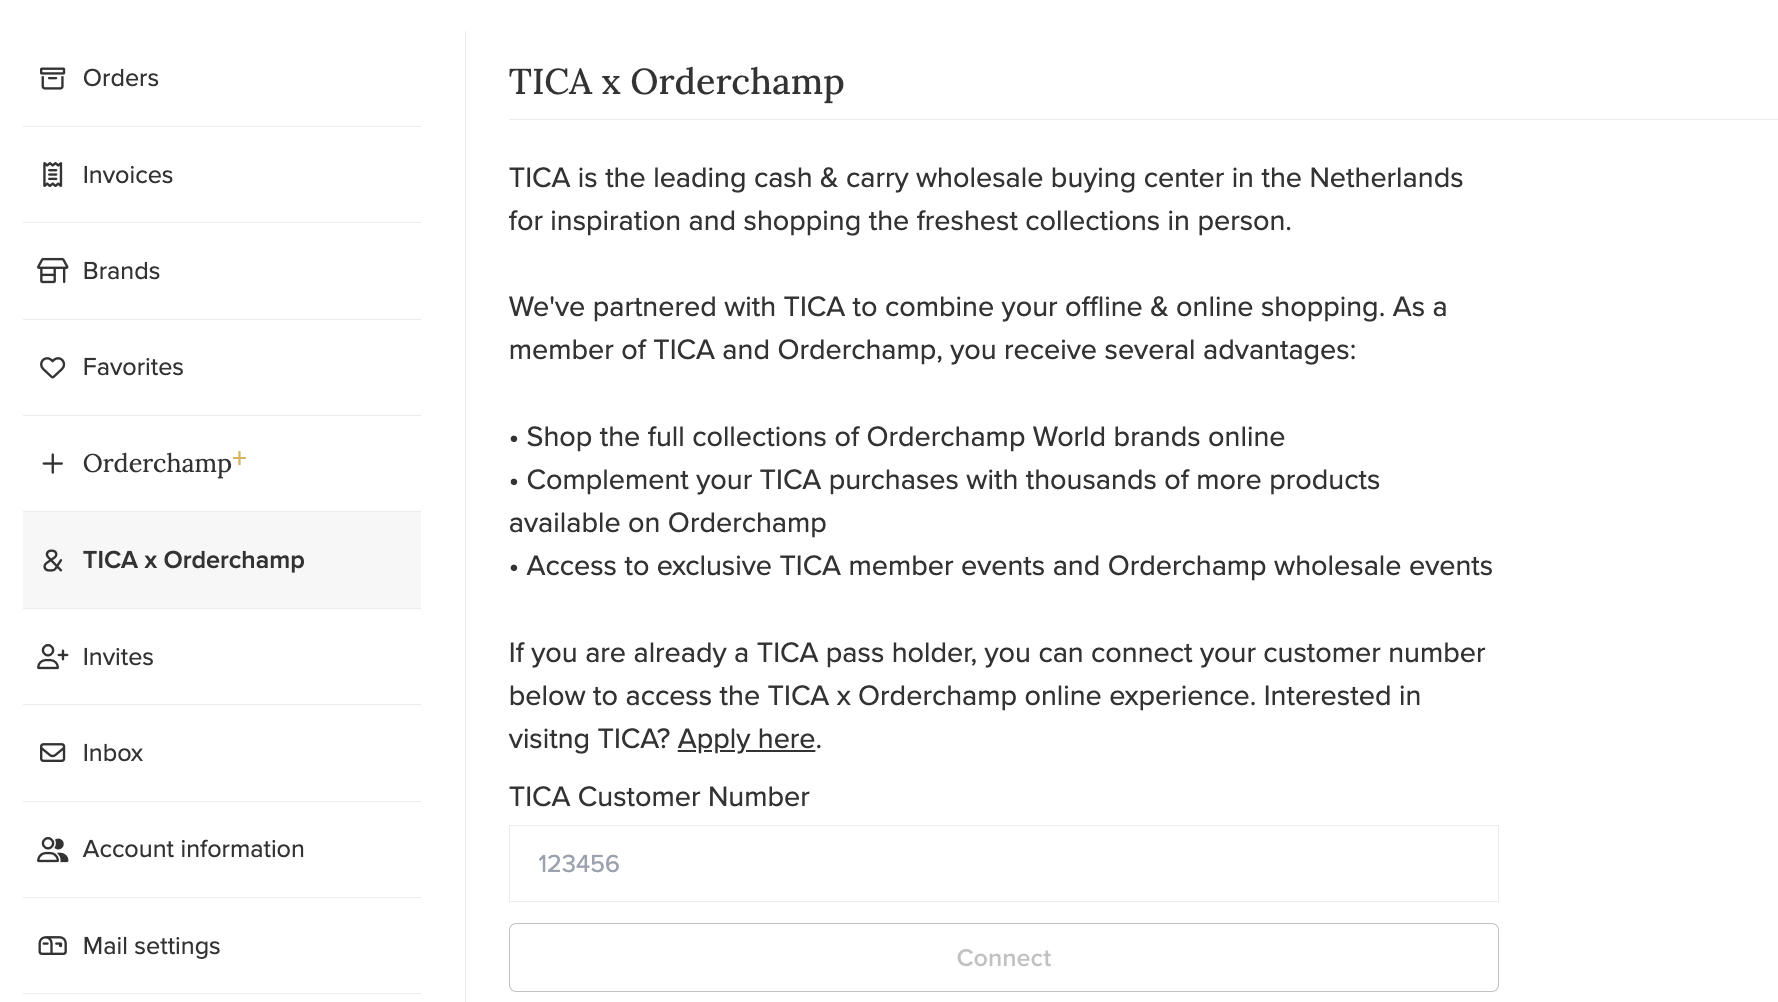
Task: Open the Orders menu item
Action: [x=222, y=78]
